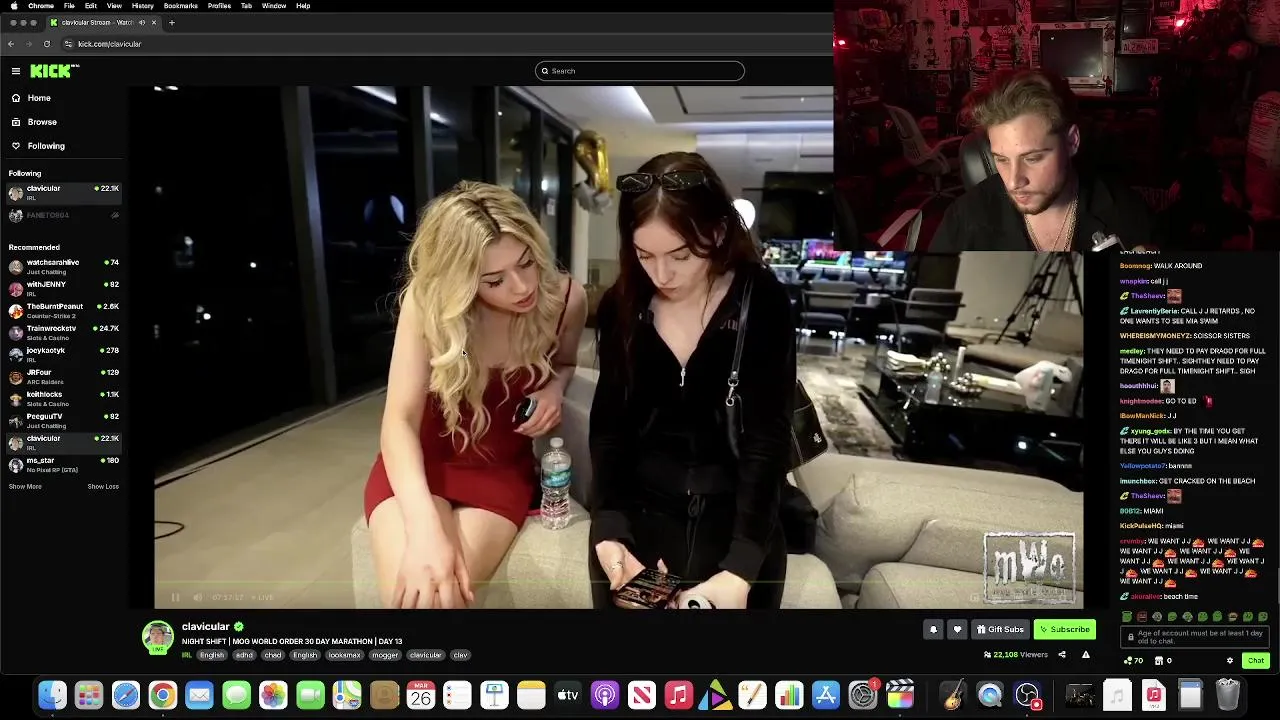Open ms_star recommended channel
1280x720 pixels.
(64, 464)
